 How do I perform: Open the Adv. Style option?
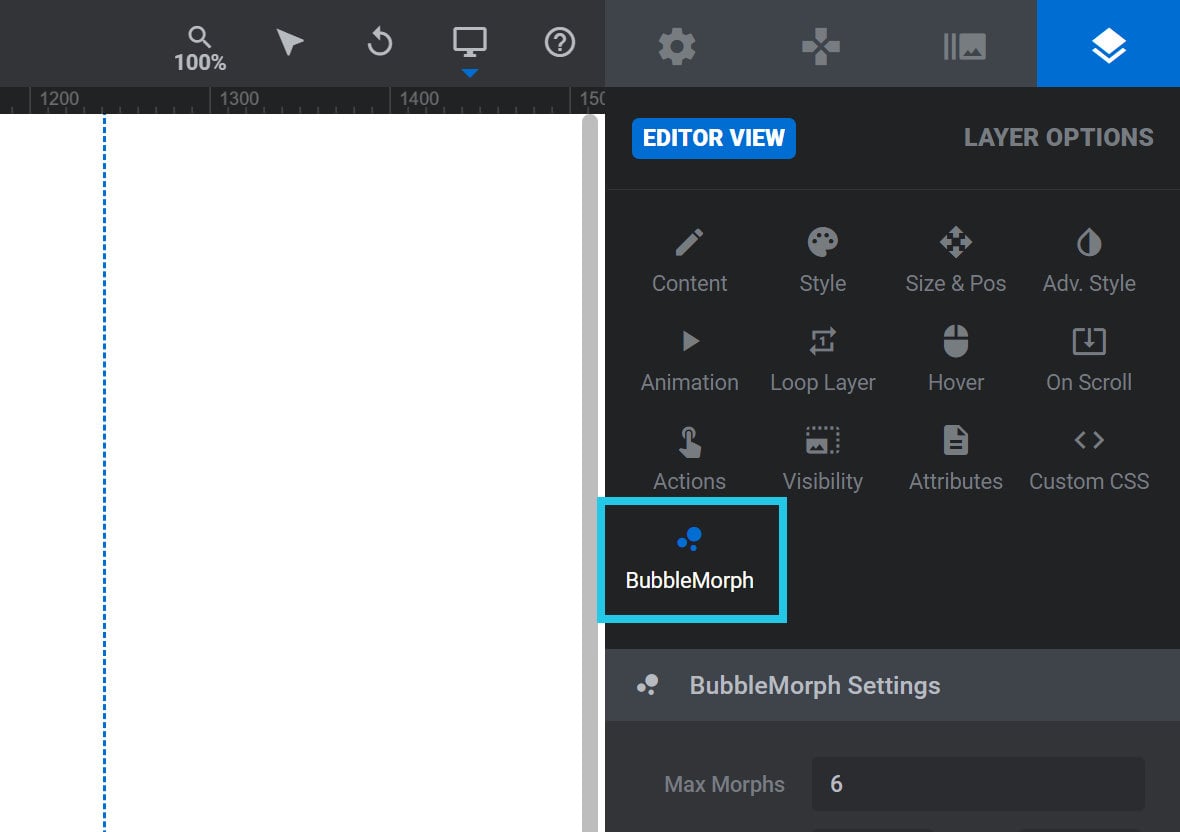point(1089,261)
